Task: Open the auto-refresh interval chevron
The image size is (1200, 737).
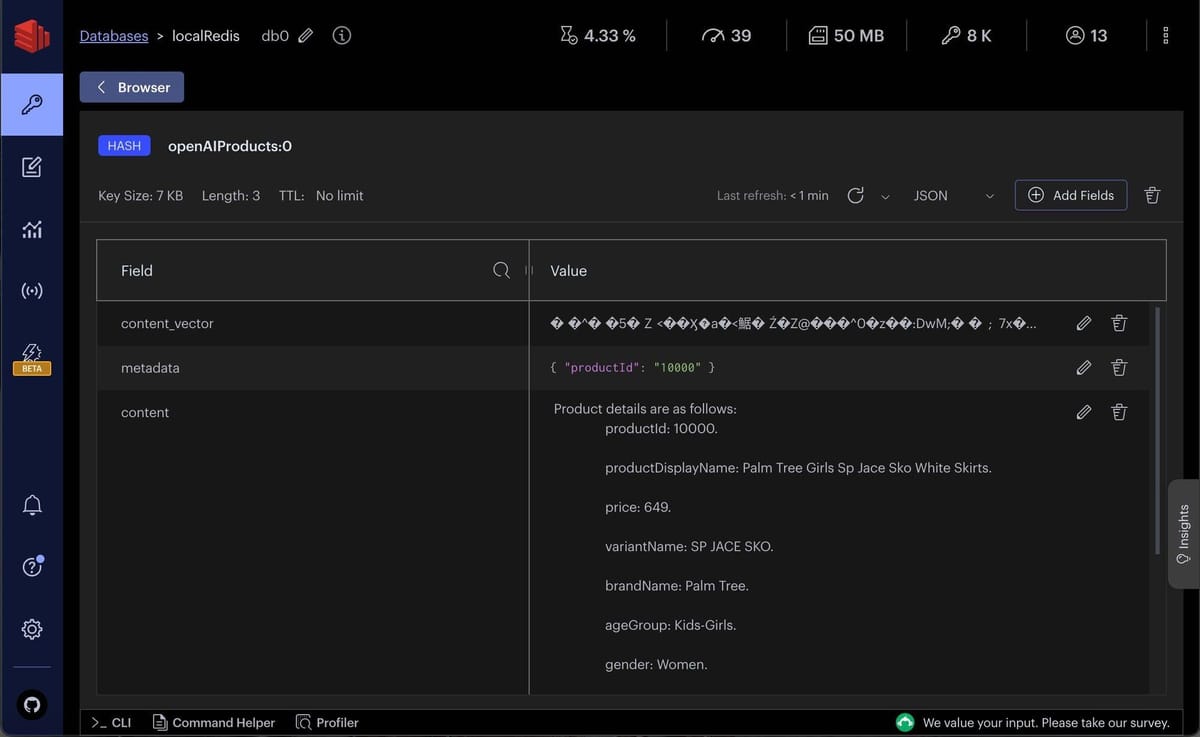Action: coord(884,195)
